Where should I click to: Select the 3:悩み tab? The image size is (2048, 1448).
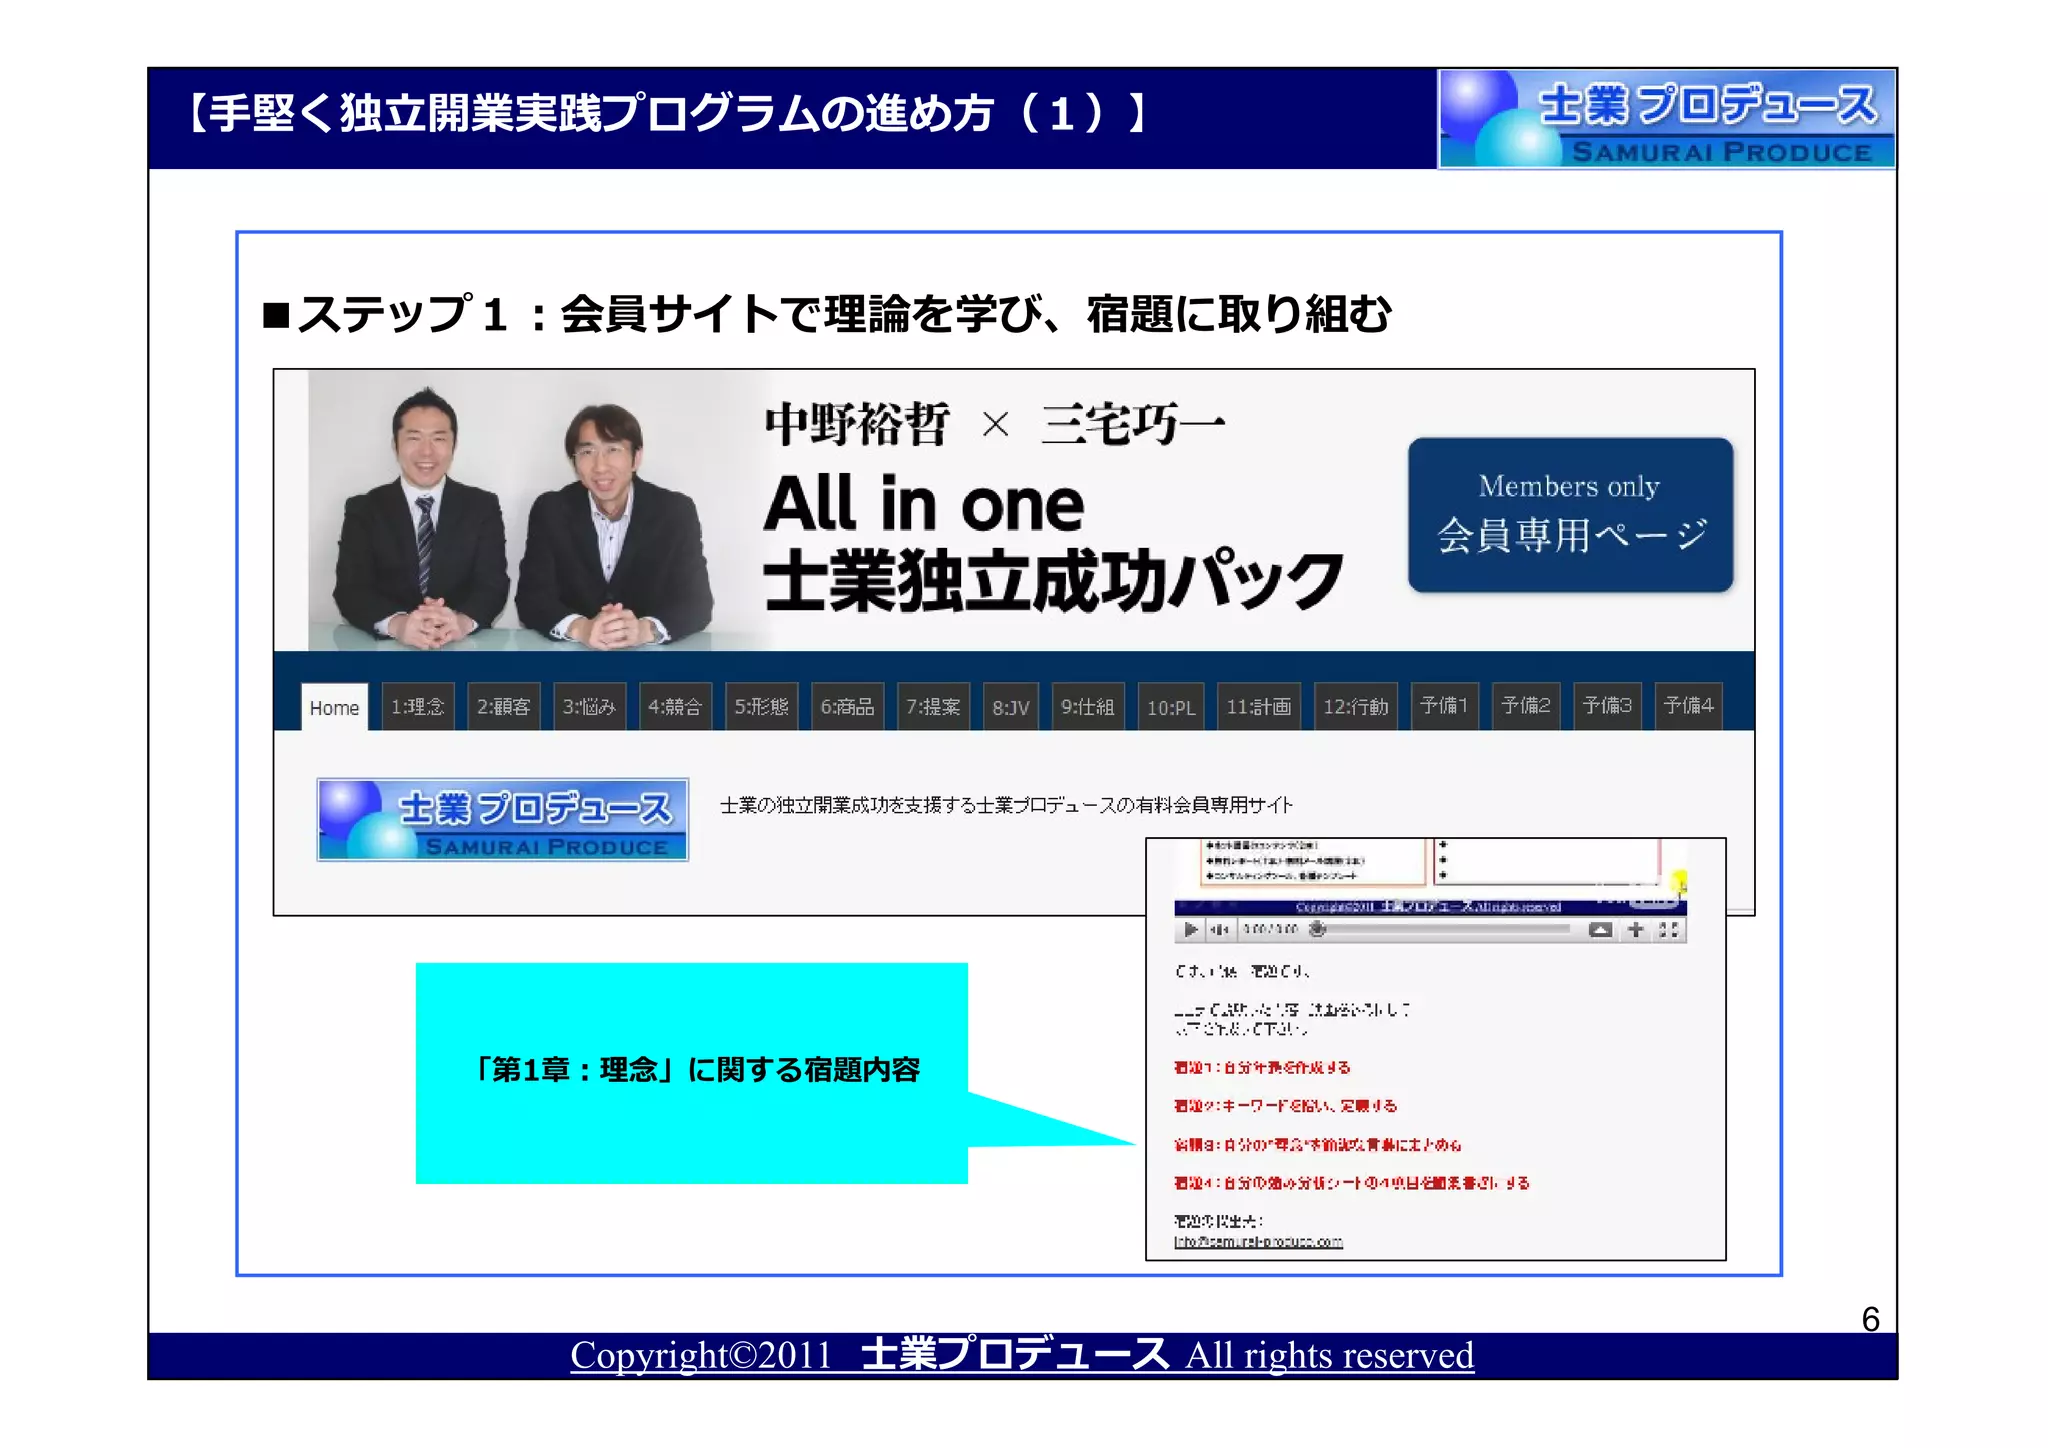(x=589, y=707)
